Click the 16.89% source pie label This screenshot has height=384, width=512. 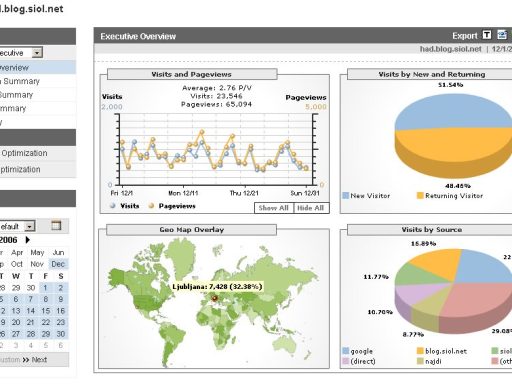[x=423, y=243]
